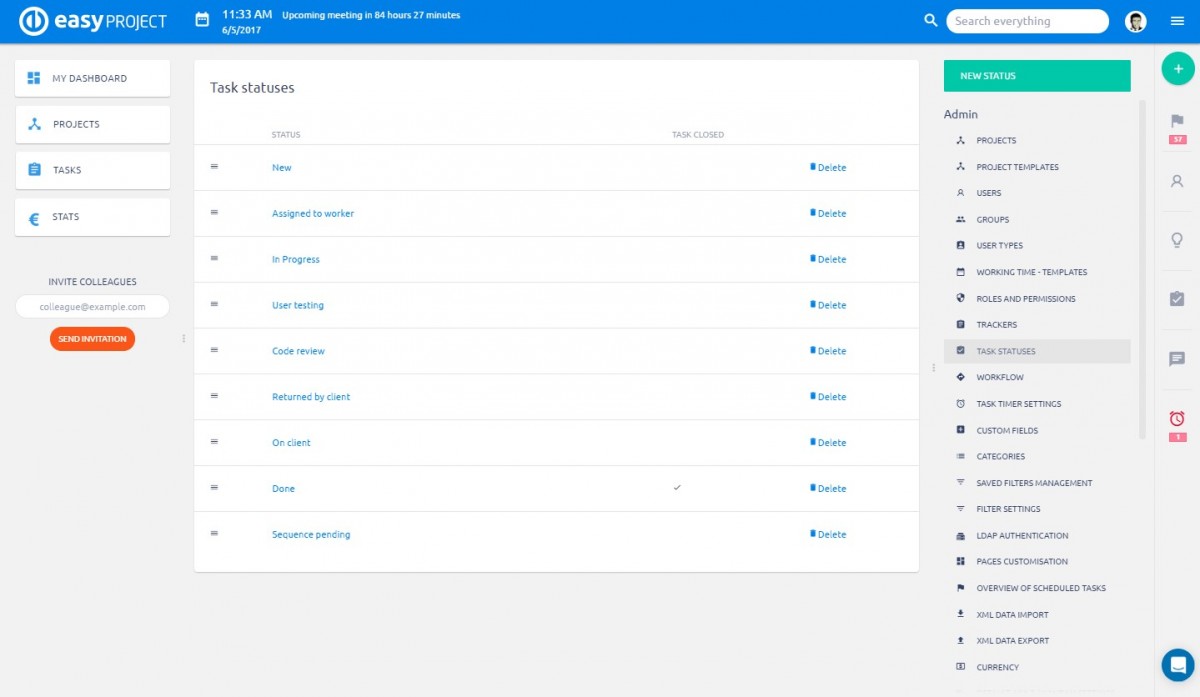Click the colleague email input field
This screenshot has height=697, width=1200.
pos(92,307)
